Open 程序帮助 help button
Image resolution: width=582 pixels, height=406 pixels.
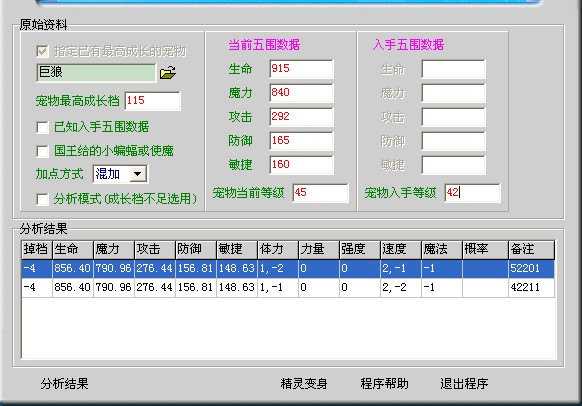coord(384,384)
